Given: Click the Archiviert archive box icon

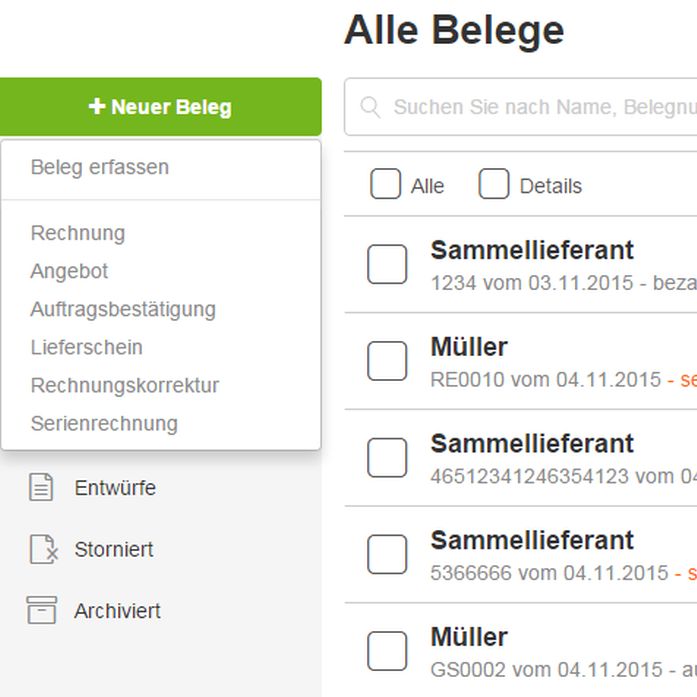Looking at the screenshot, I should pos(42,610).
